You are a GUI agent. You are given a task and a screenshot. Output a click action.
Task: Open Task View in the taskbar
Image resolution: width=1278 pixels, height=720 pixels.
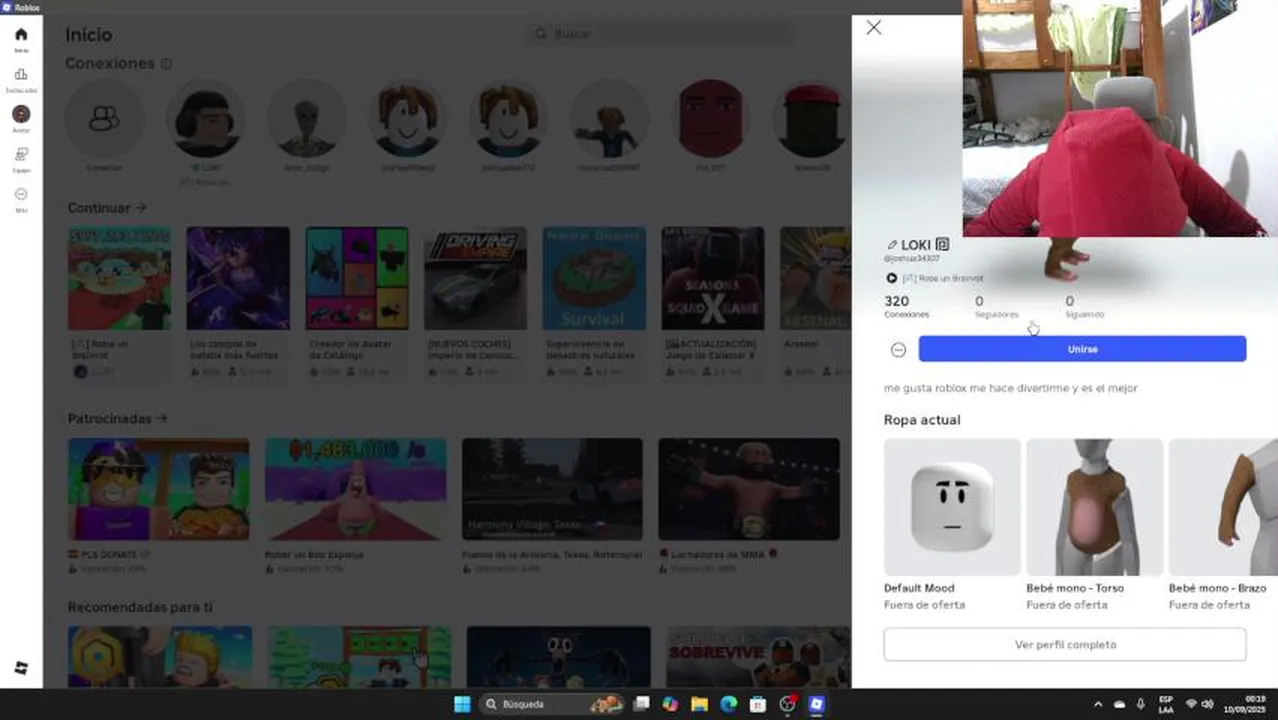tap(642, 704)
